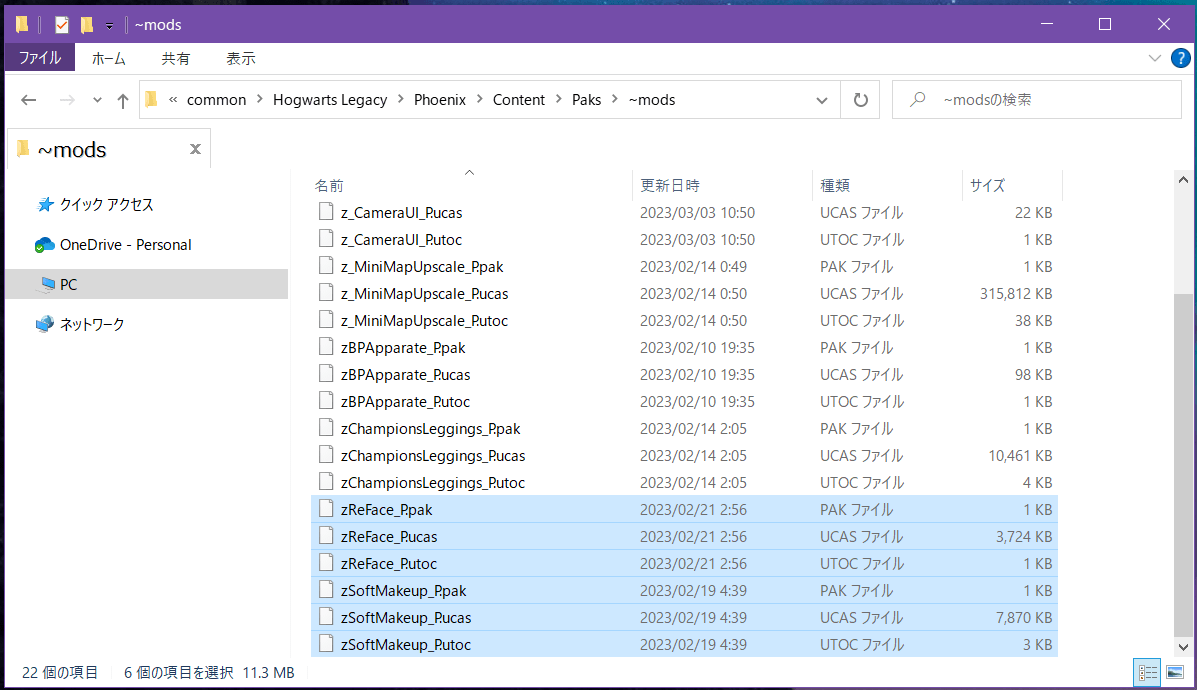1197x690 pixels.
Task: Expand subfolders after Phoenix breadcrumb
Action: 480,99
